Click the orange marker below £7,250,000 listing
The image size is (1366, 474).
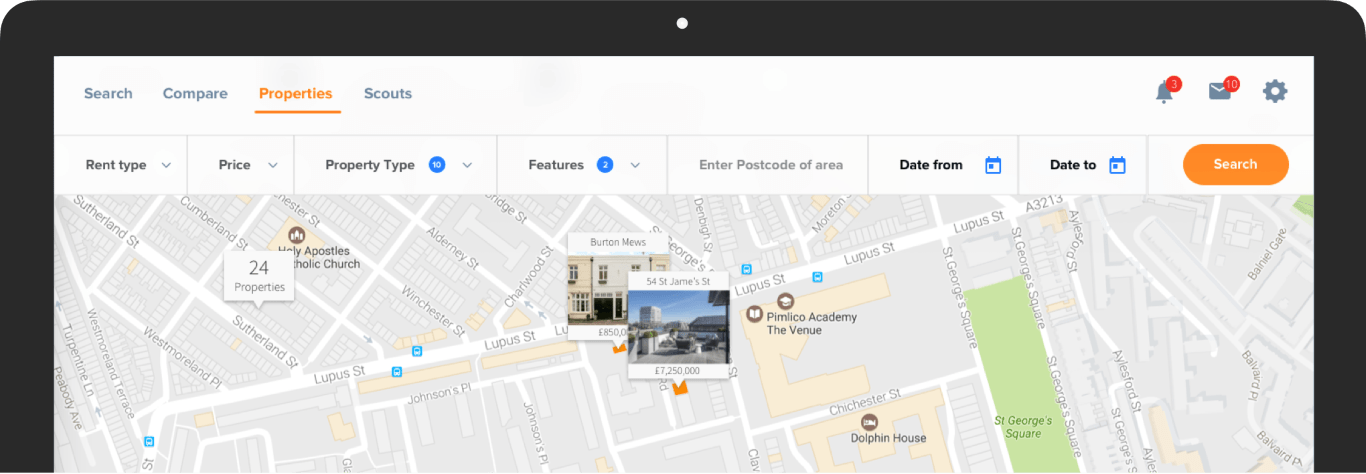click(681, 388)
